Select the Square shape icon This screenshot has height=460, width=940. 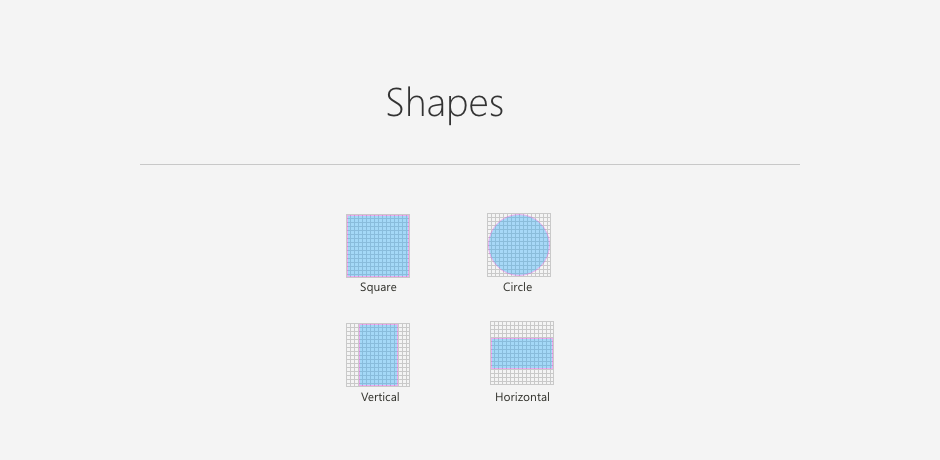click(378, 246)
